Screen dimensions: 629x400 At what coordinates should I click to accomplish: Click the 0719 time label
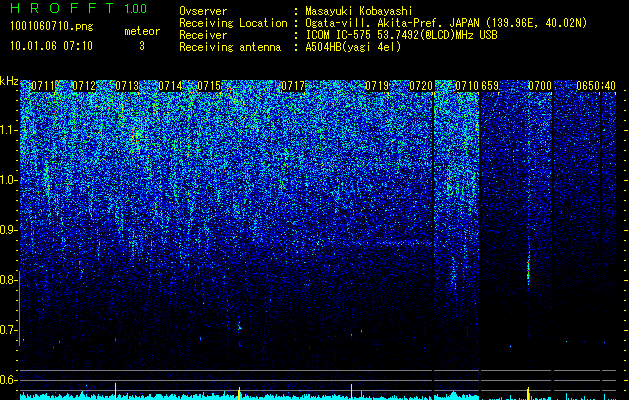pyautogui.click(x=377, y=86)
